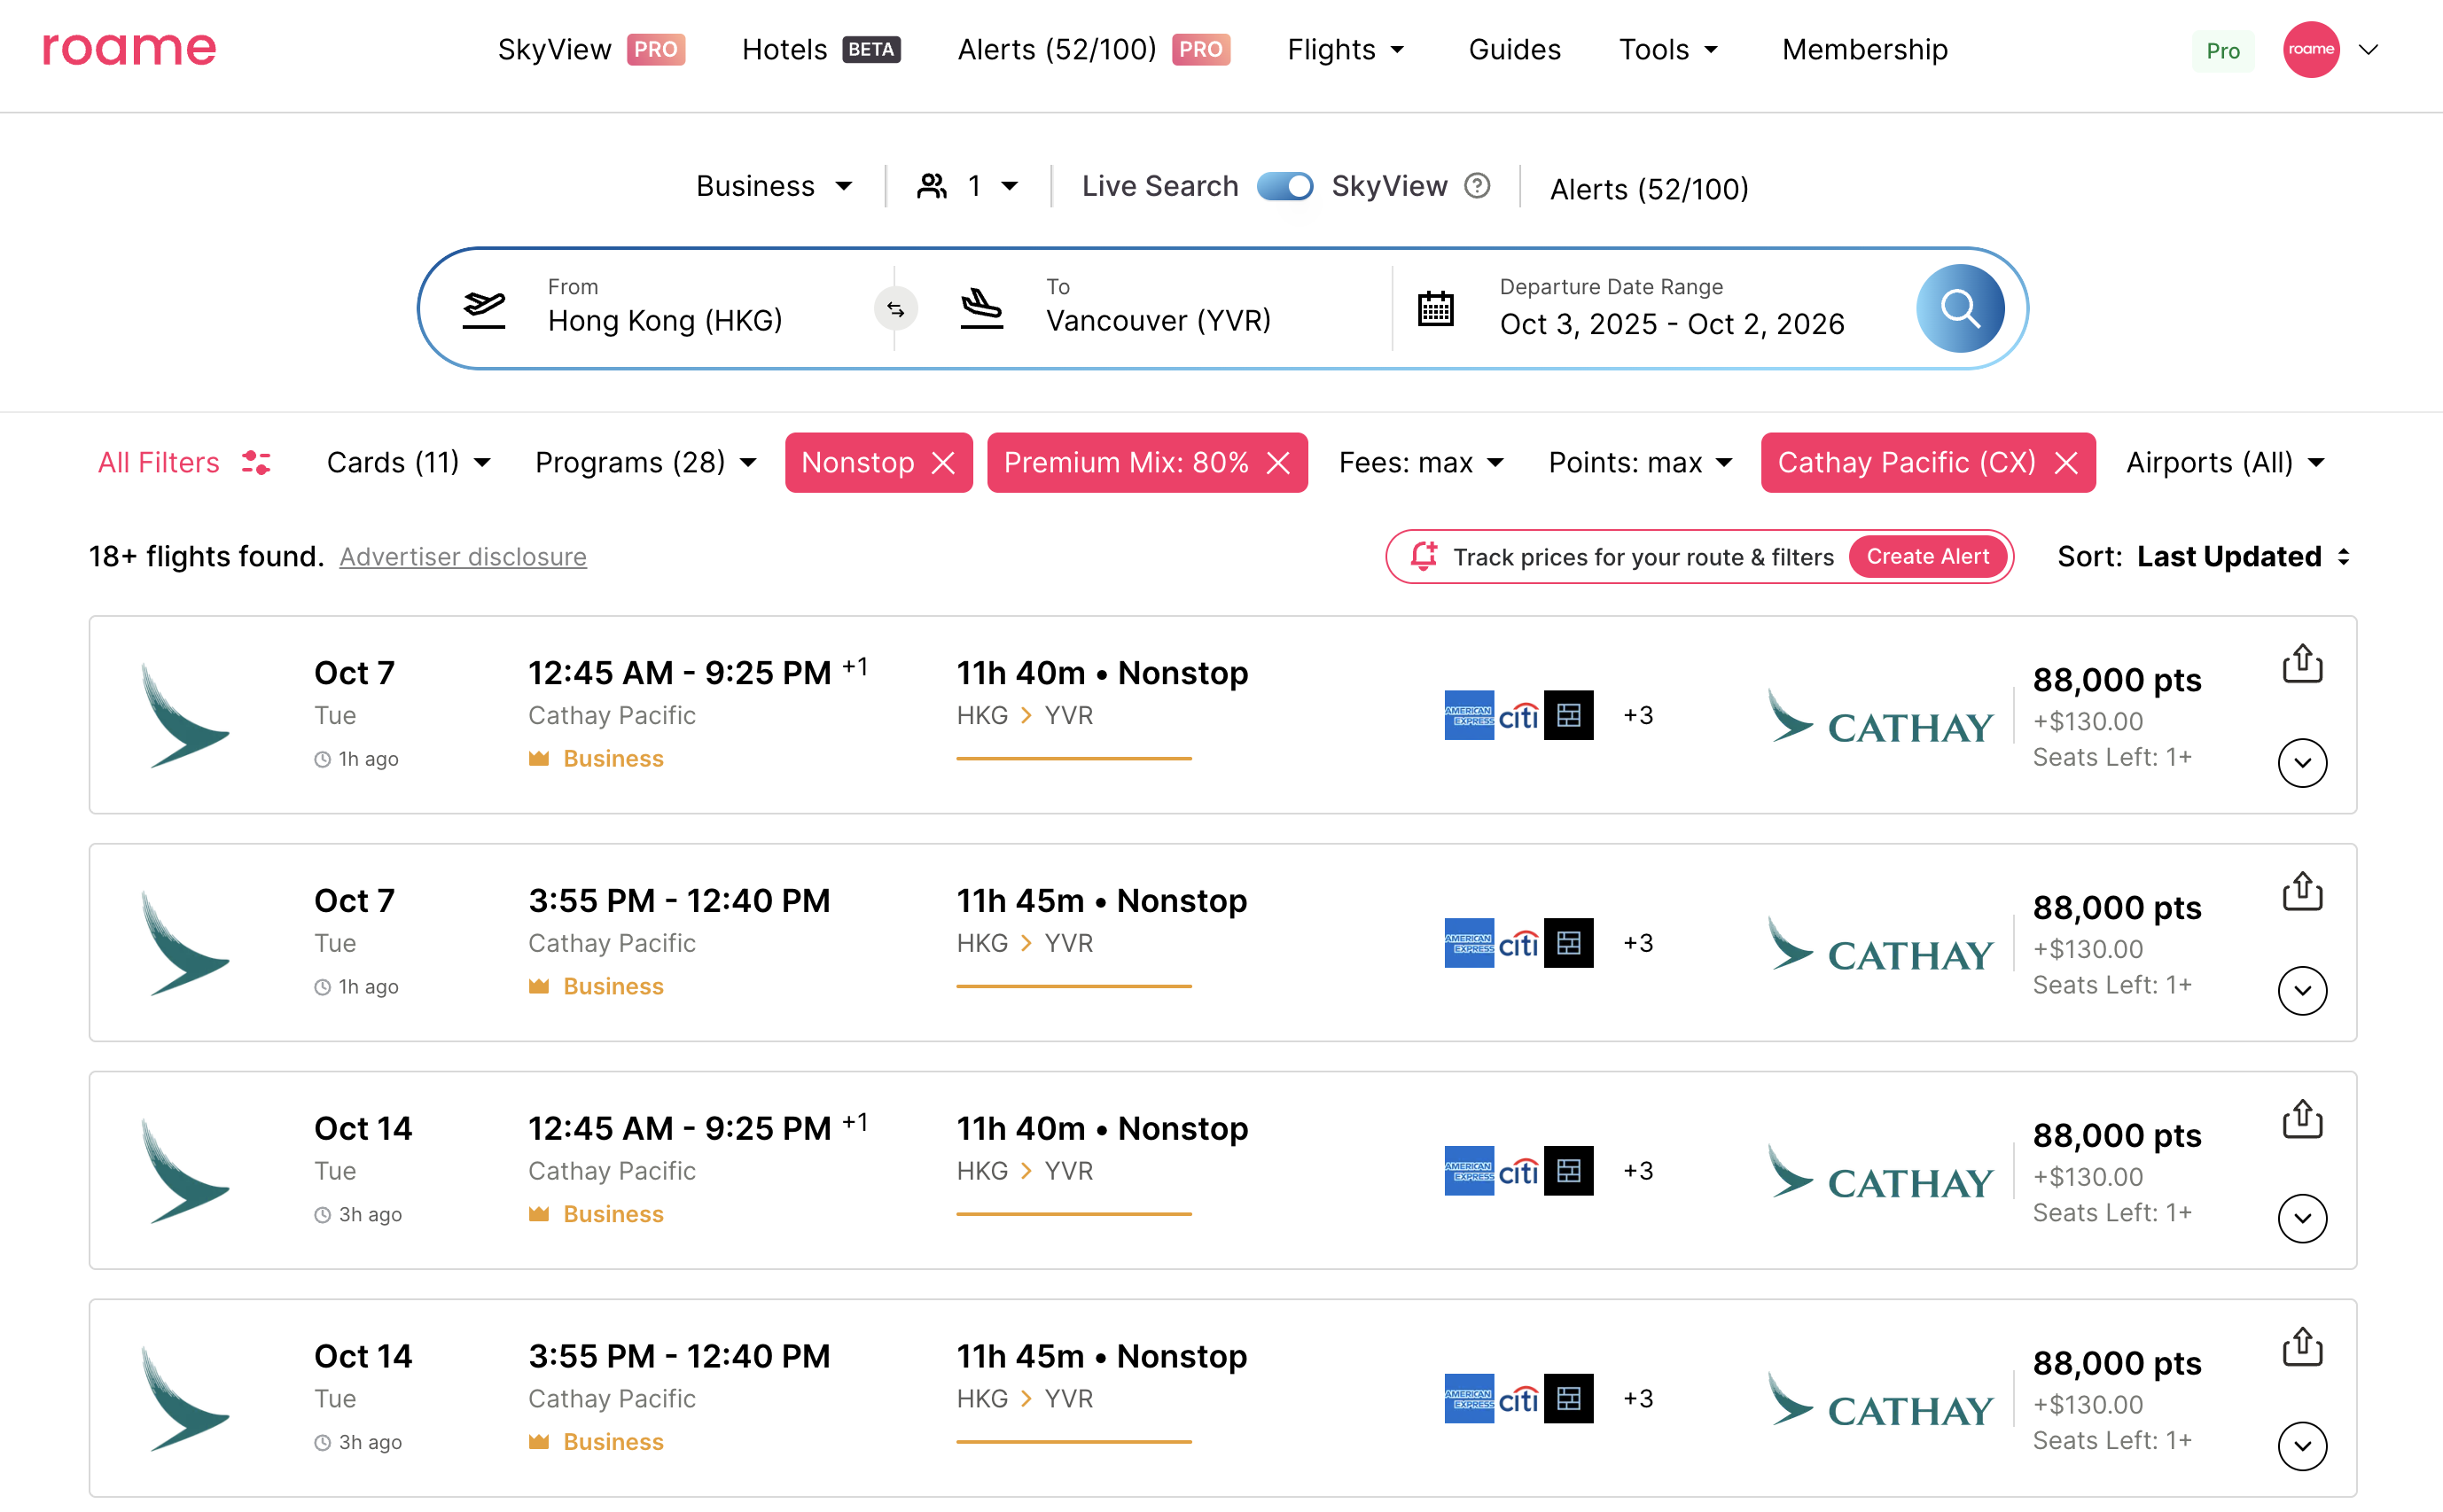Viewport: 2443px width, 1512px height.
Task: Open the Advertiser disclosure link
Action: (x=463, y=557)
